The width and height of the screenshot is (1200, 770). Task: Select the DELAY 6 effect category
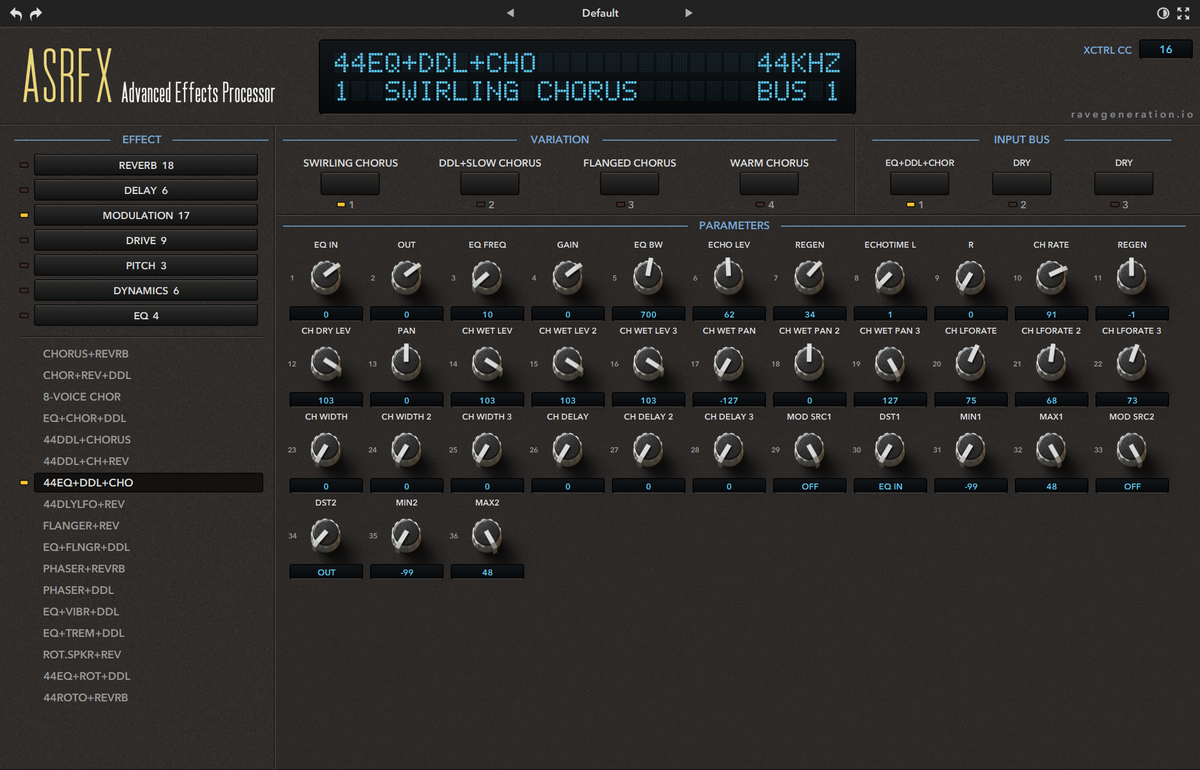pyautogui.click(x=146, y=190)
